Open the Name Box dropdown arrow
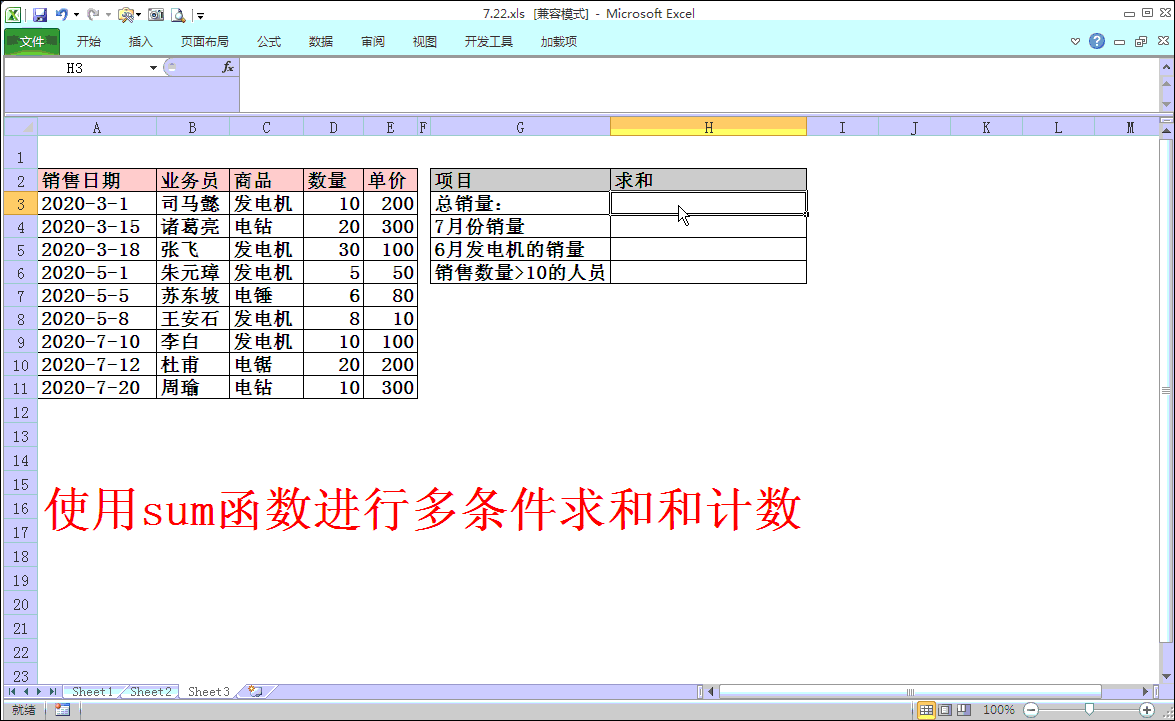This screenshot has width=1175, height=721. [153, 67]
